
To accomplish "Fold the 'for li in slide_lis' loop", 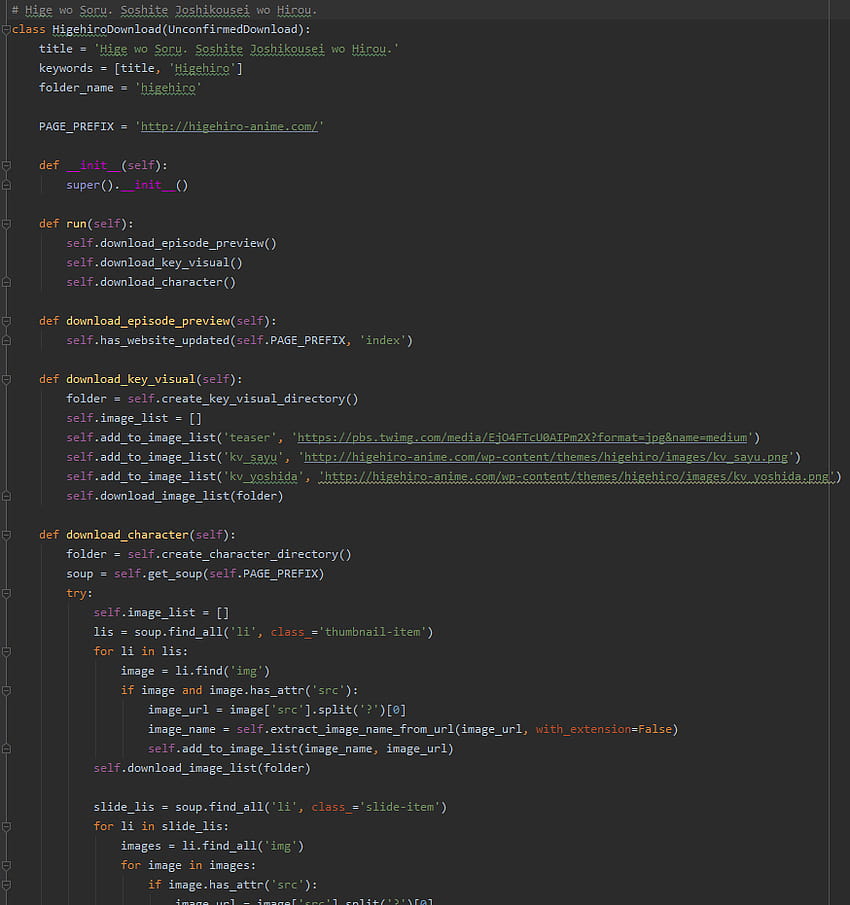I will [6, 827].
